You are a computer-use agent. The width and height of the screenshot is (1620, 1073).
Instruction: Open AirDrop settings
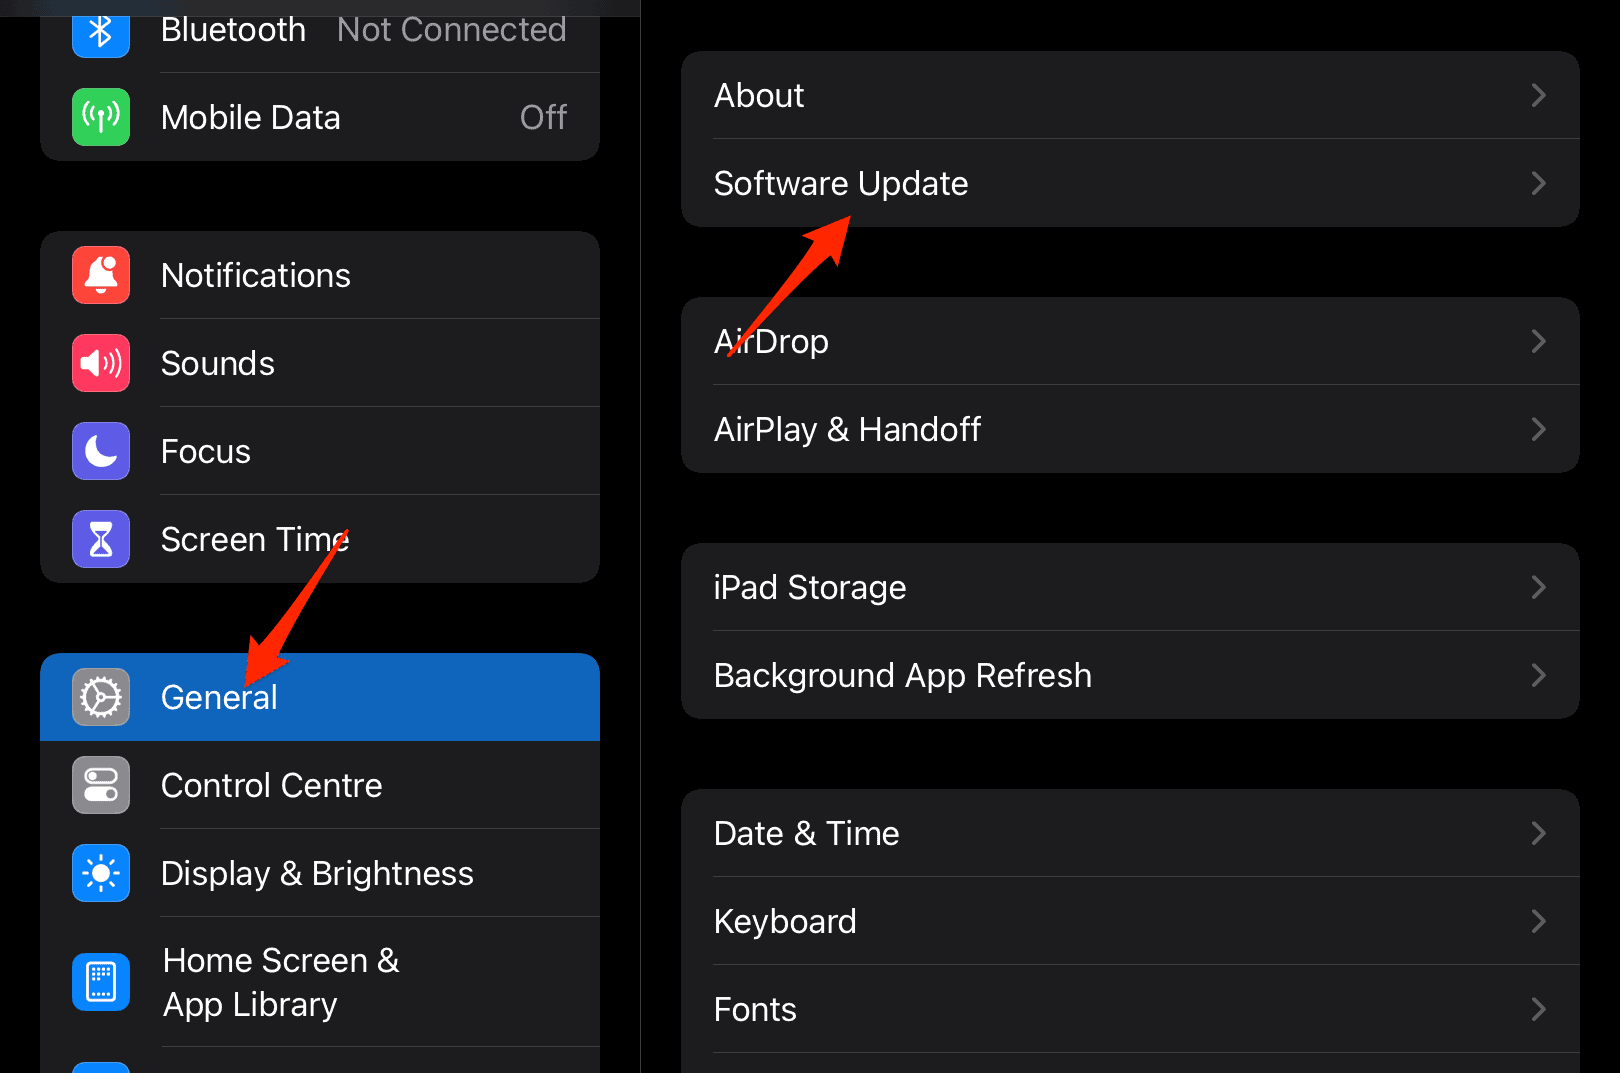pyautogui.click(x=1130, y=341)
